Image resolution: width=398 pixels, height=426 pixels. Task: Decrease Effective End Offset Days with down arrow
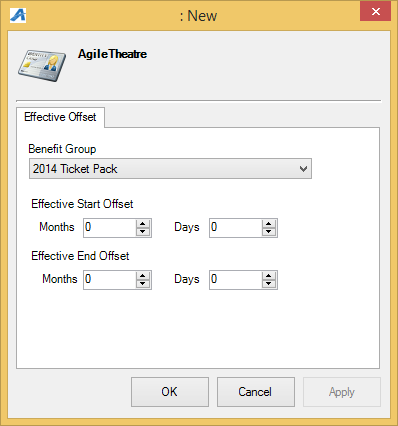pyautogui.click(x=269, y=284)
